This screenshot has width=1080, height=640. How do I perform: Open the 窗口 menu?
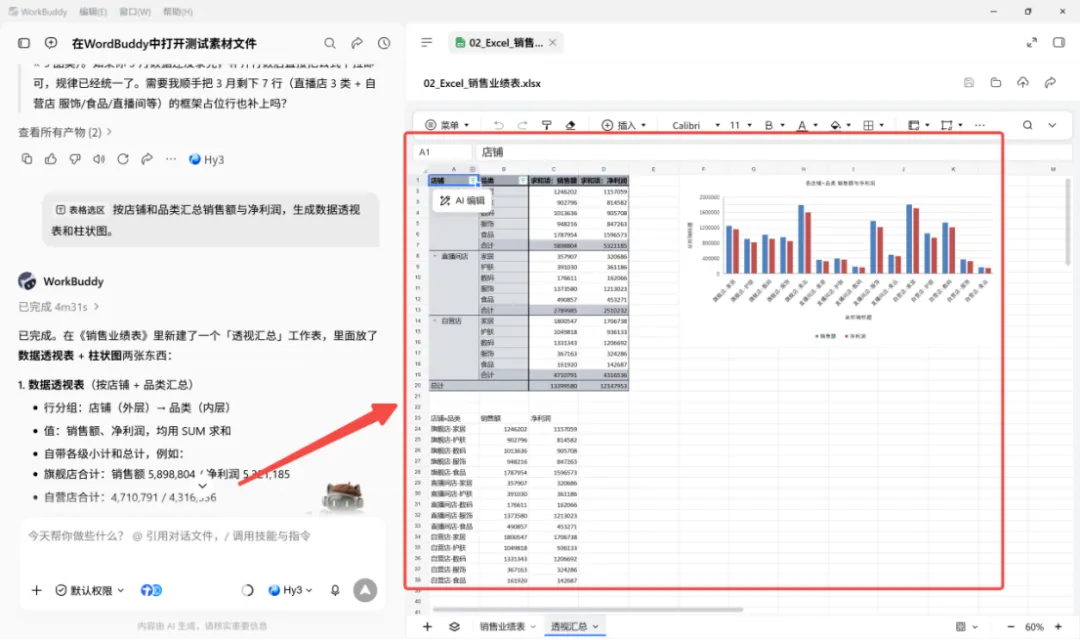[135, 12]
